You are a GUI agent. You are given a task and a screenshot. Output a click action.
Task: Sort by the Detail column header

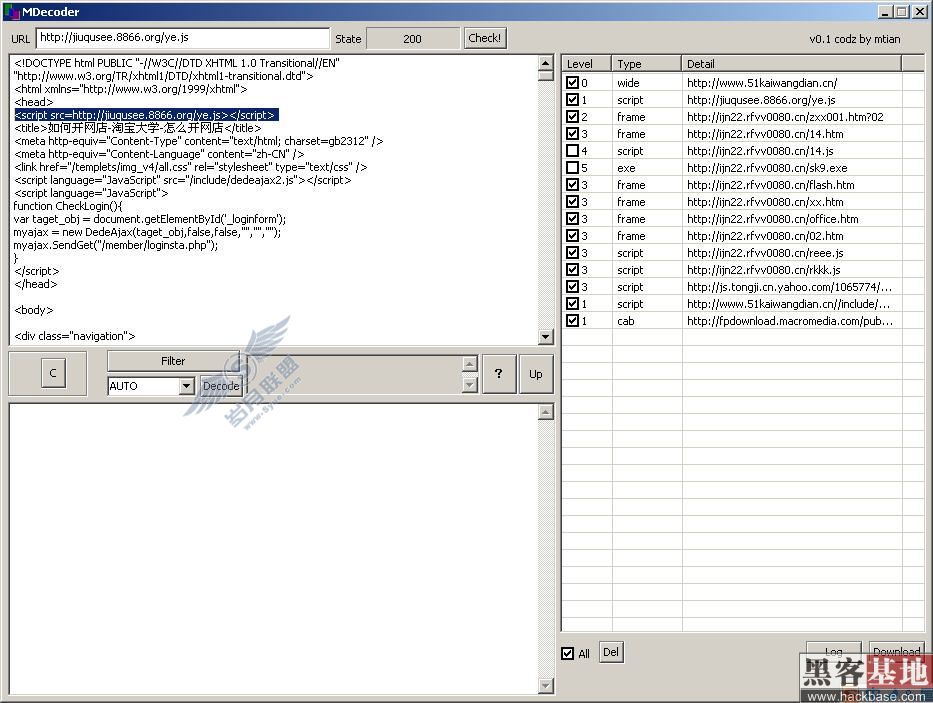[791, 64]
